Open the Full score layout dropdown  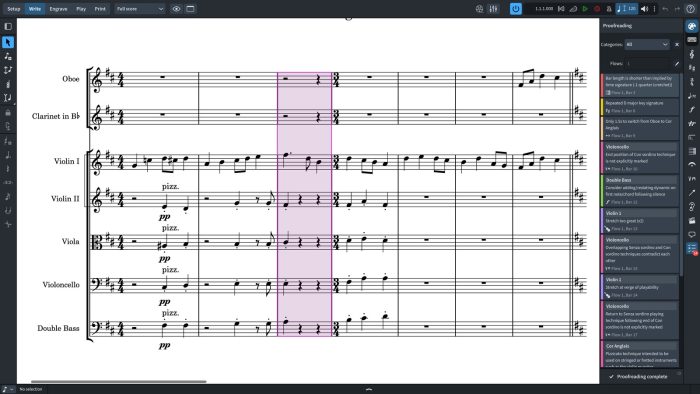(x=140, y=9)
